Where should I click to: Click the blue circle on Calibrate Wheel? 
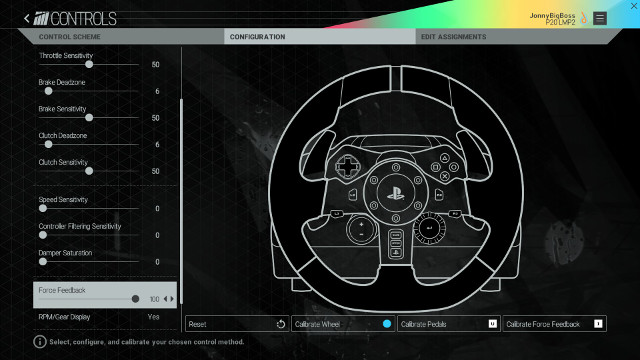click(387, 324)
